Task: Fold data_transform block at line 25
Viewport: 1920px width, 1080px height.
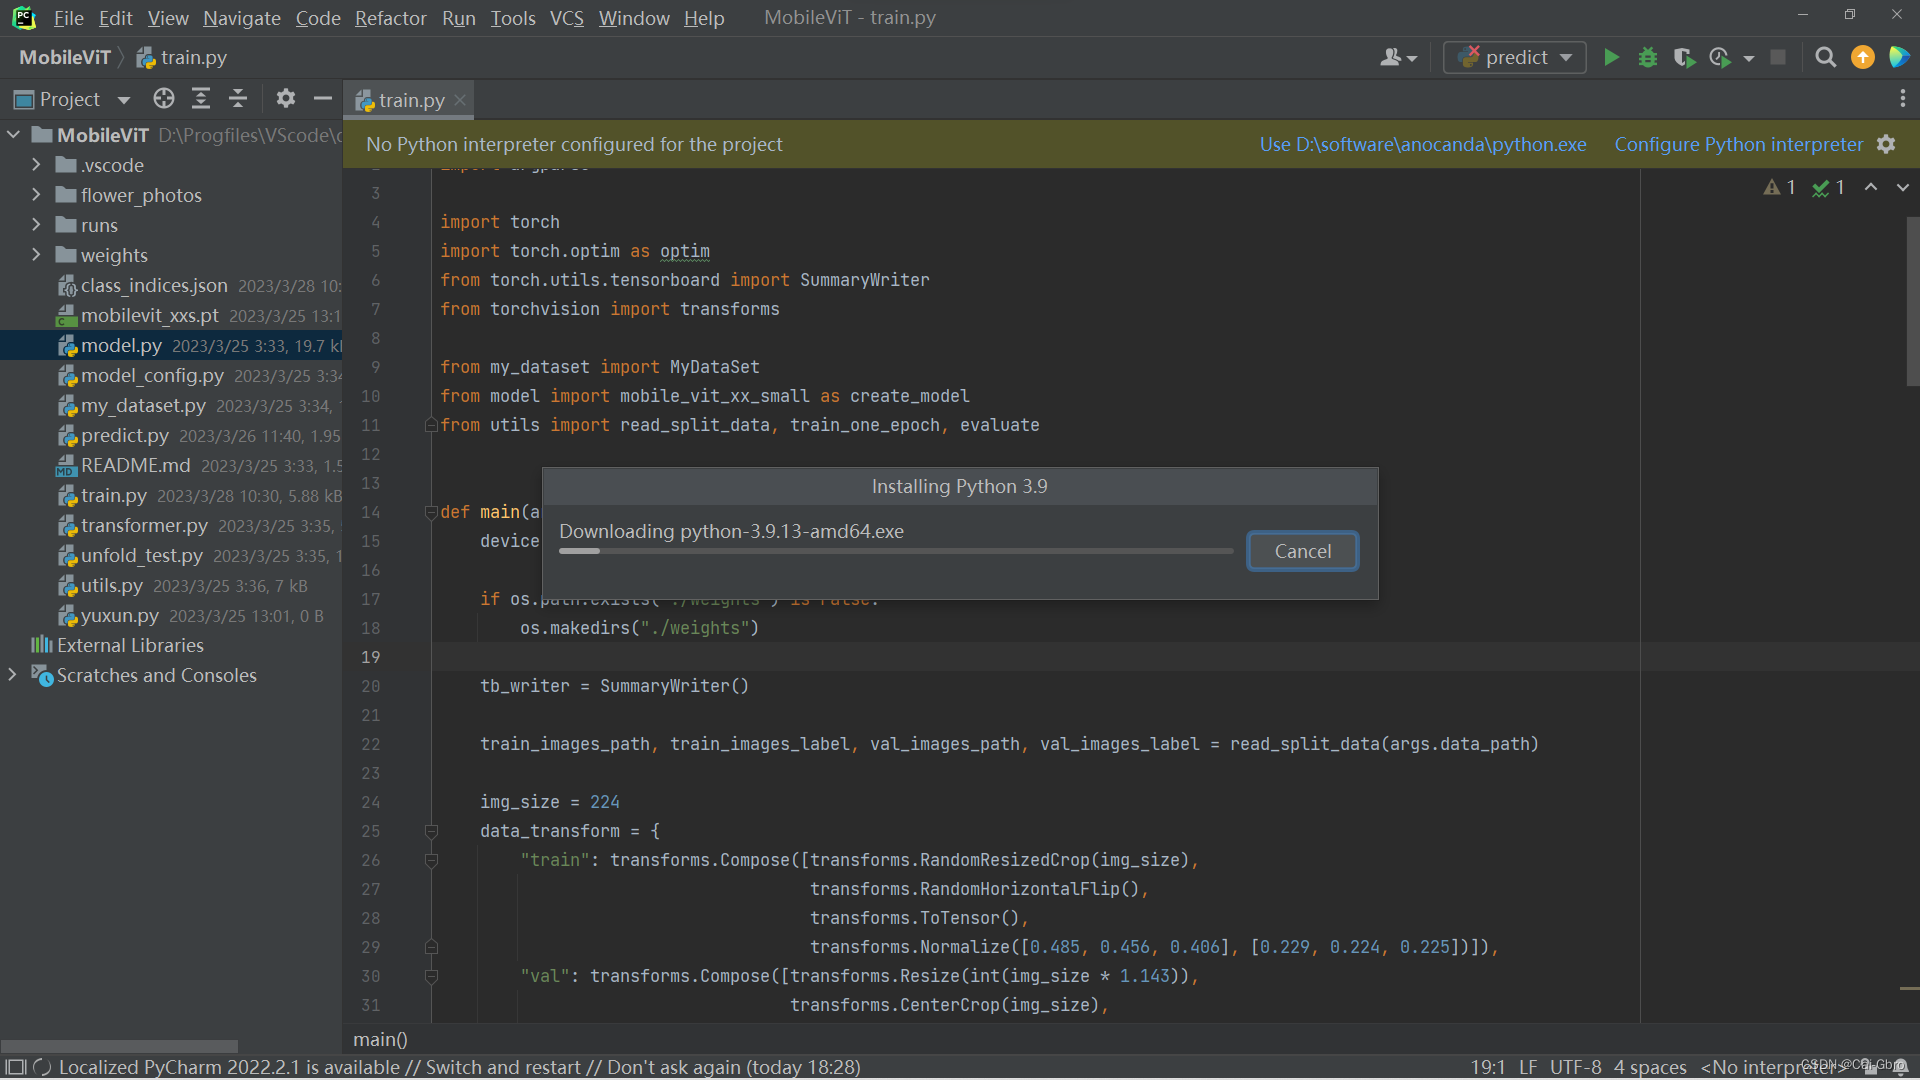Action: [x=431, y=831]
